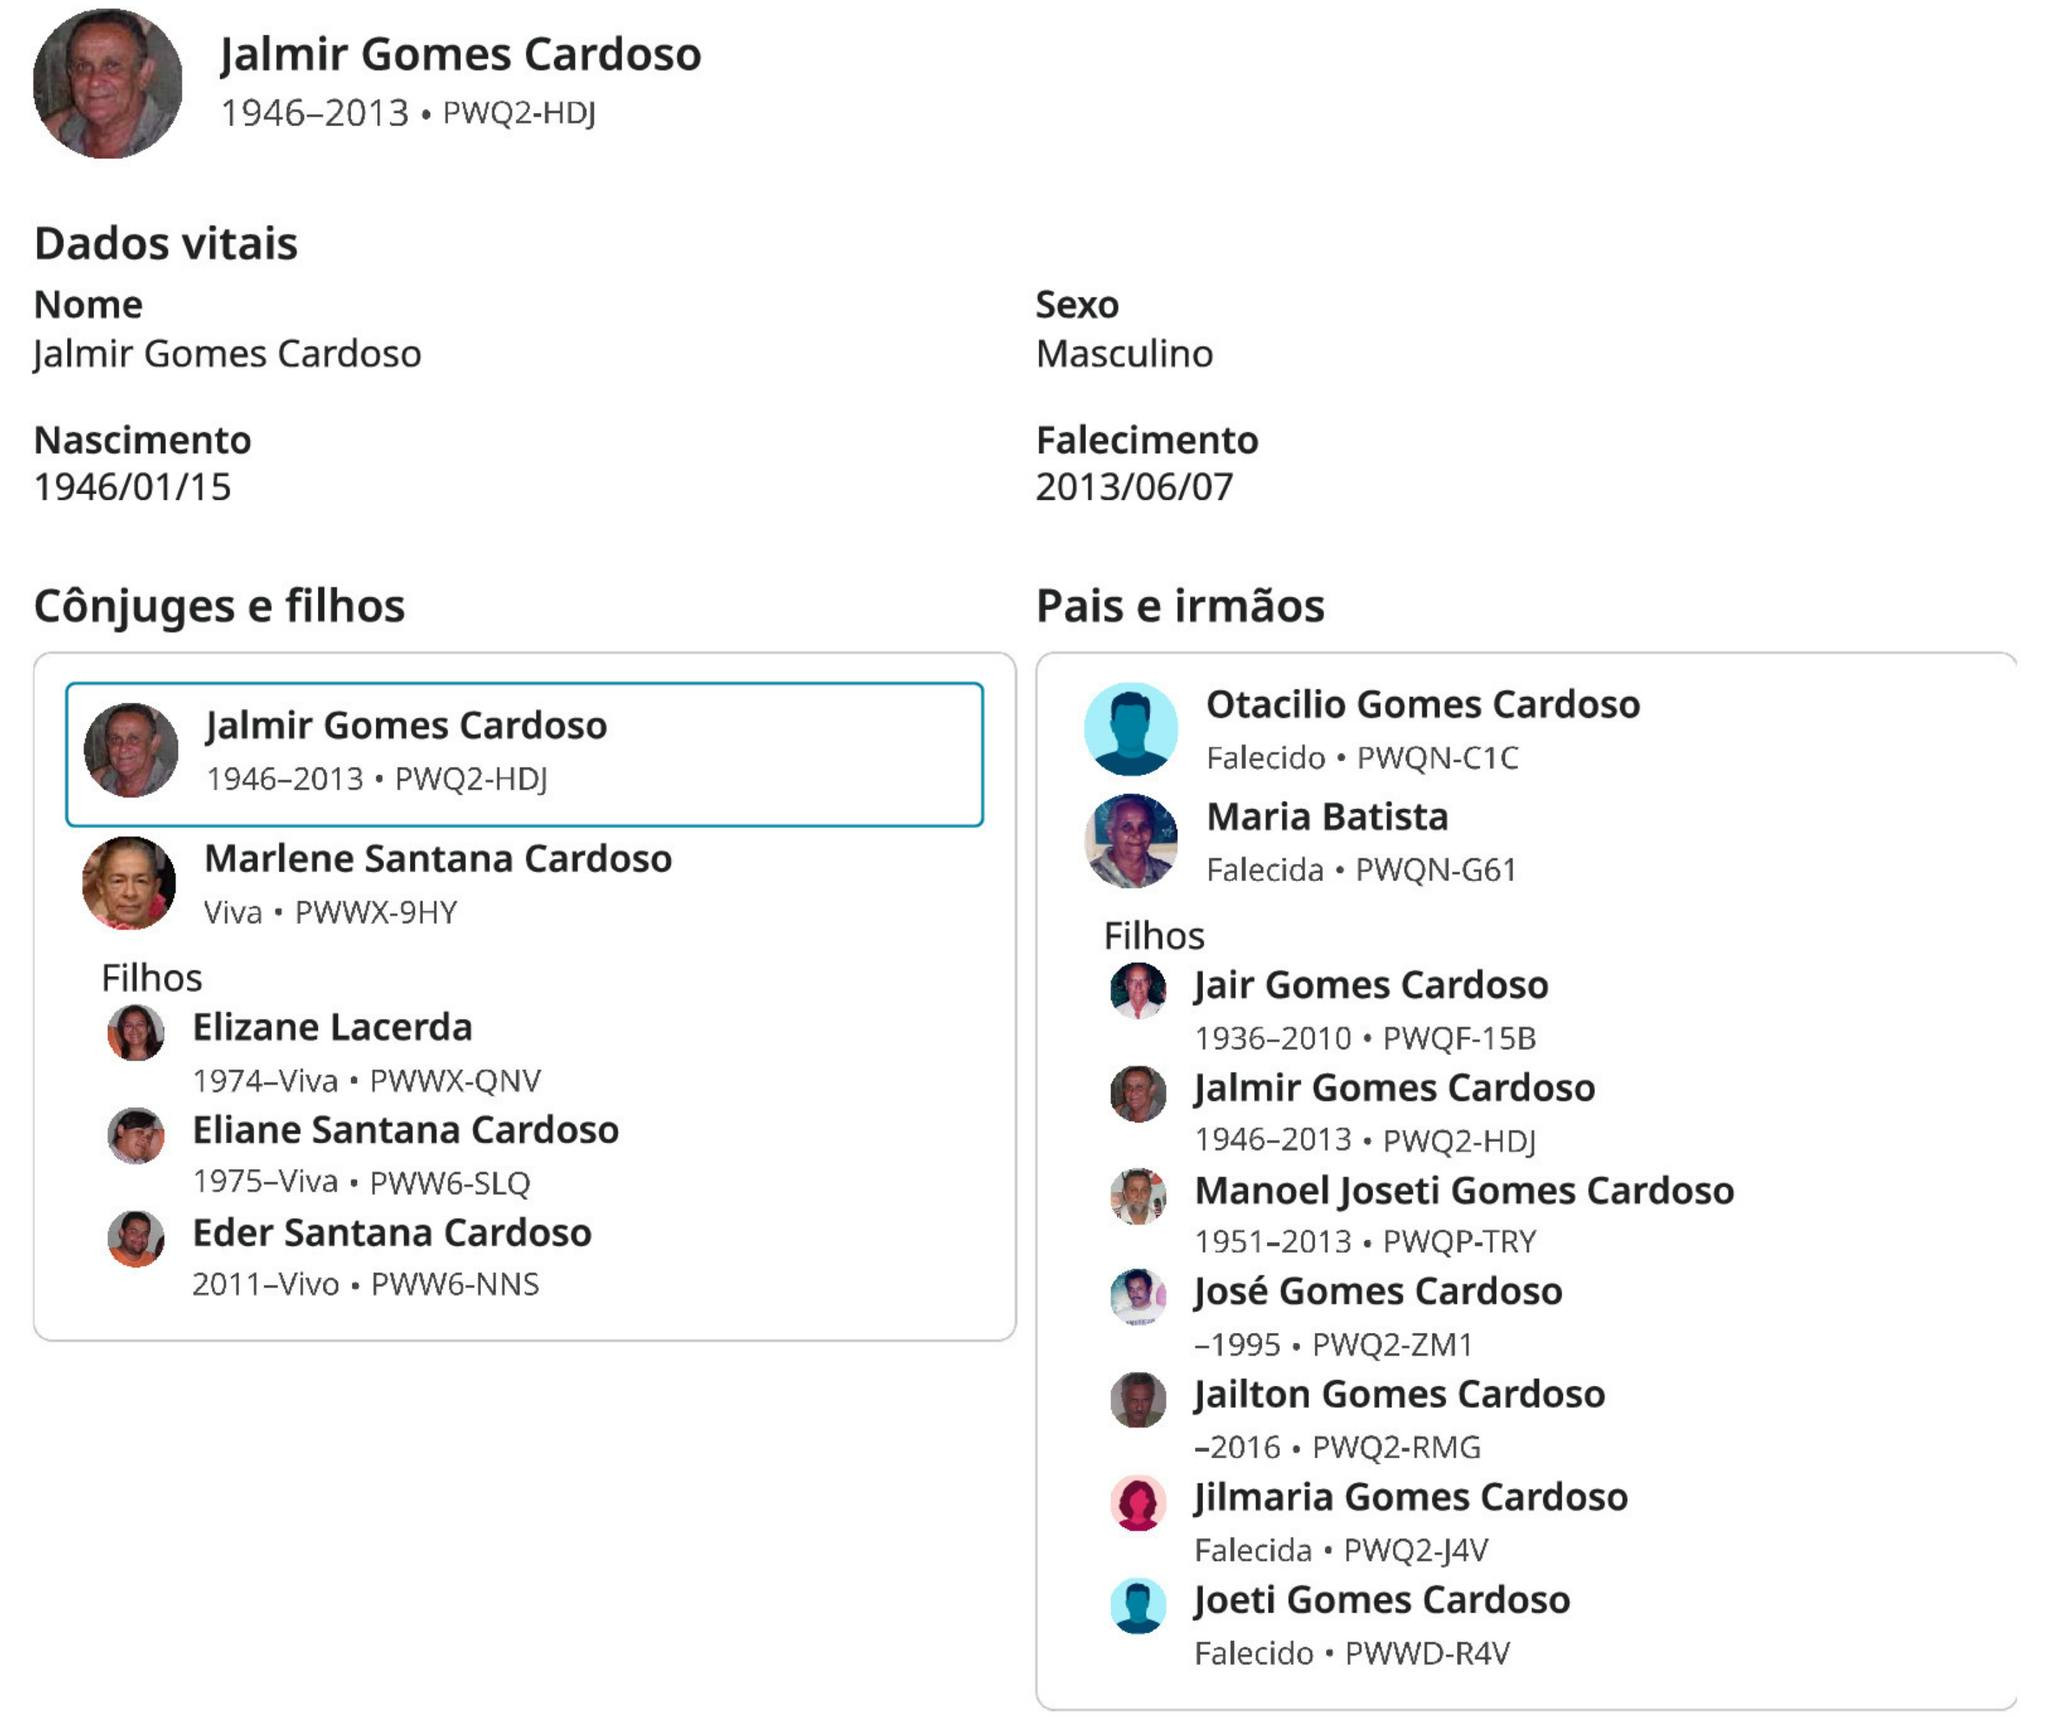Click Maria Batista's portrait thumbnail

point(1131,841)
